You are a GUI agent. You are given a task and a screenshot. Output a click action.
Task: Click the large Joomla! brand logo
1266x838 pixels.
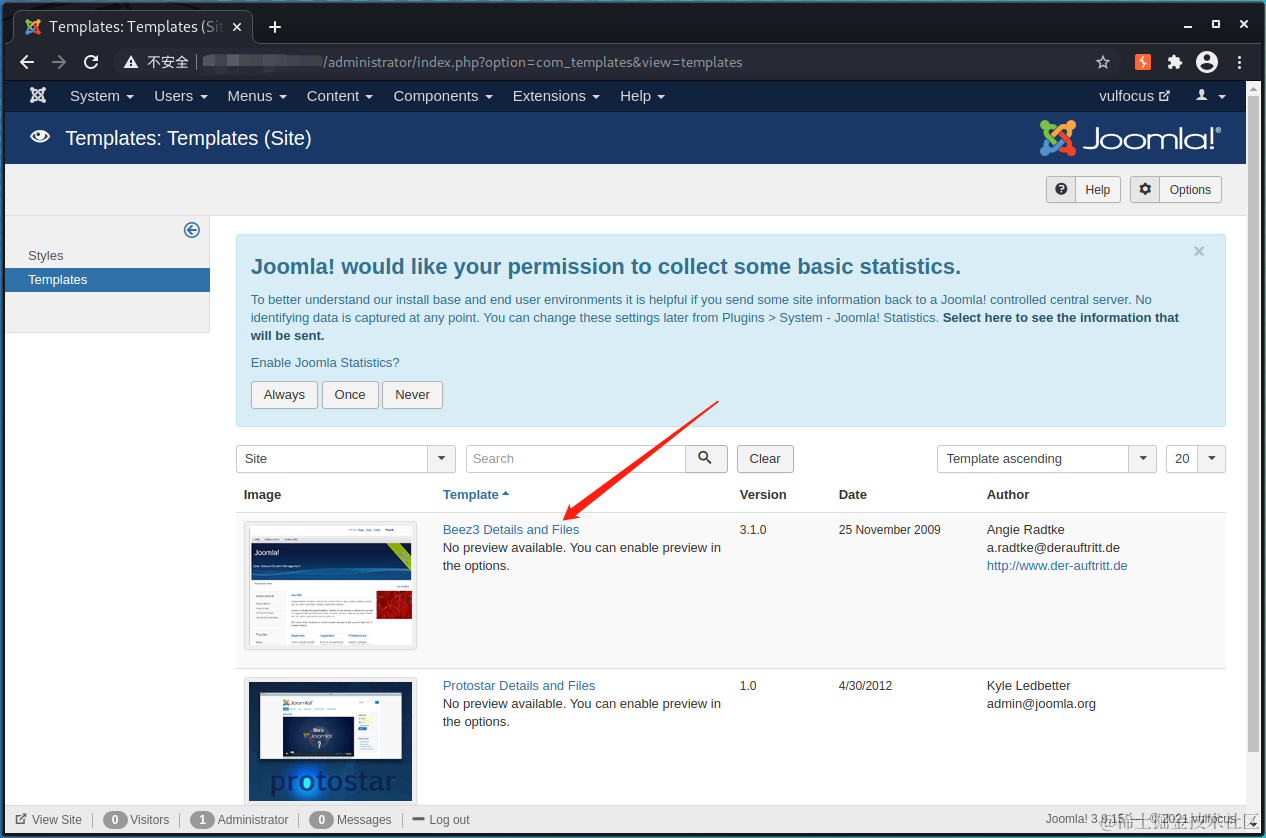click(1130, 138)
